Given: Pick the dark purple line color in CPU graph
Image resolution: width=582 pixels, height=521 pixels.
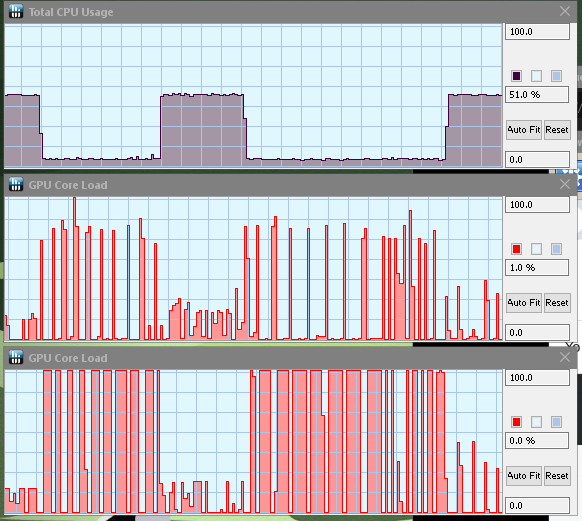Looking at the screenshot, I should (516, 76).
